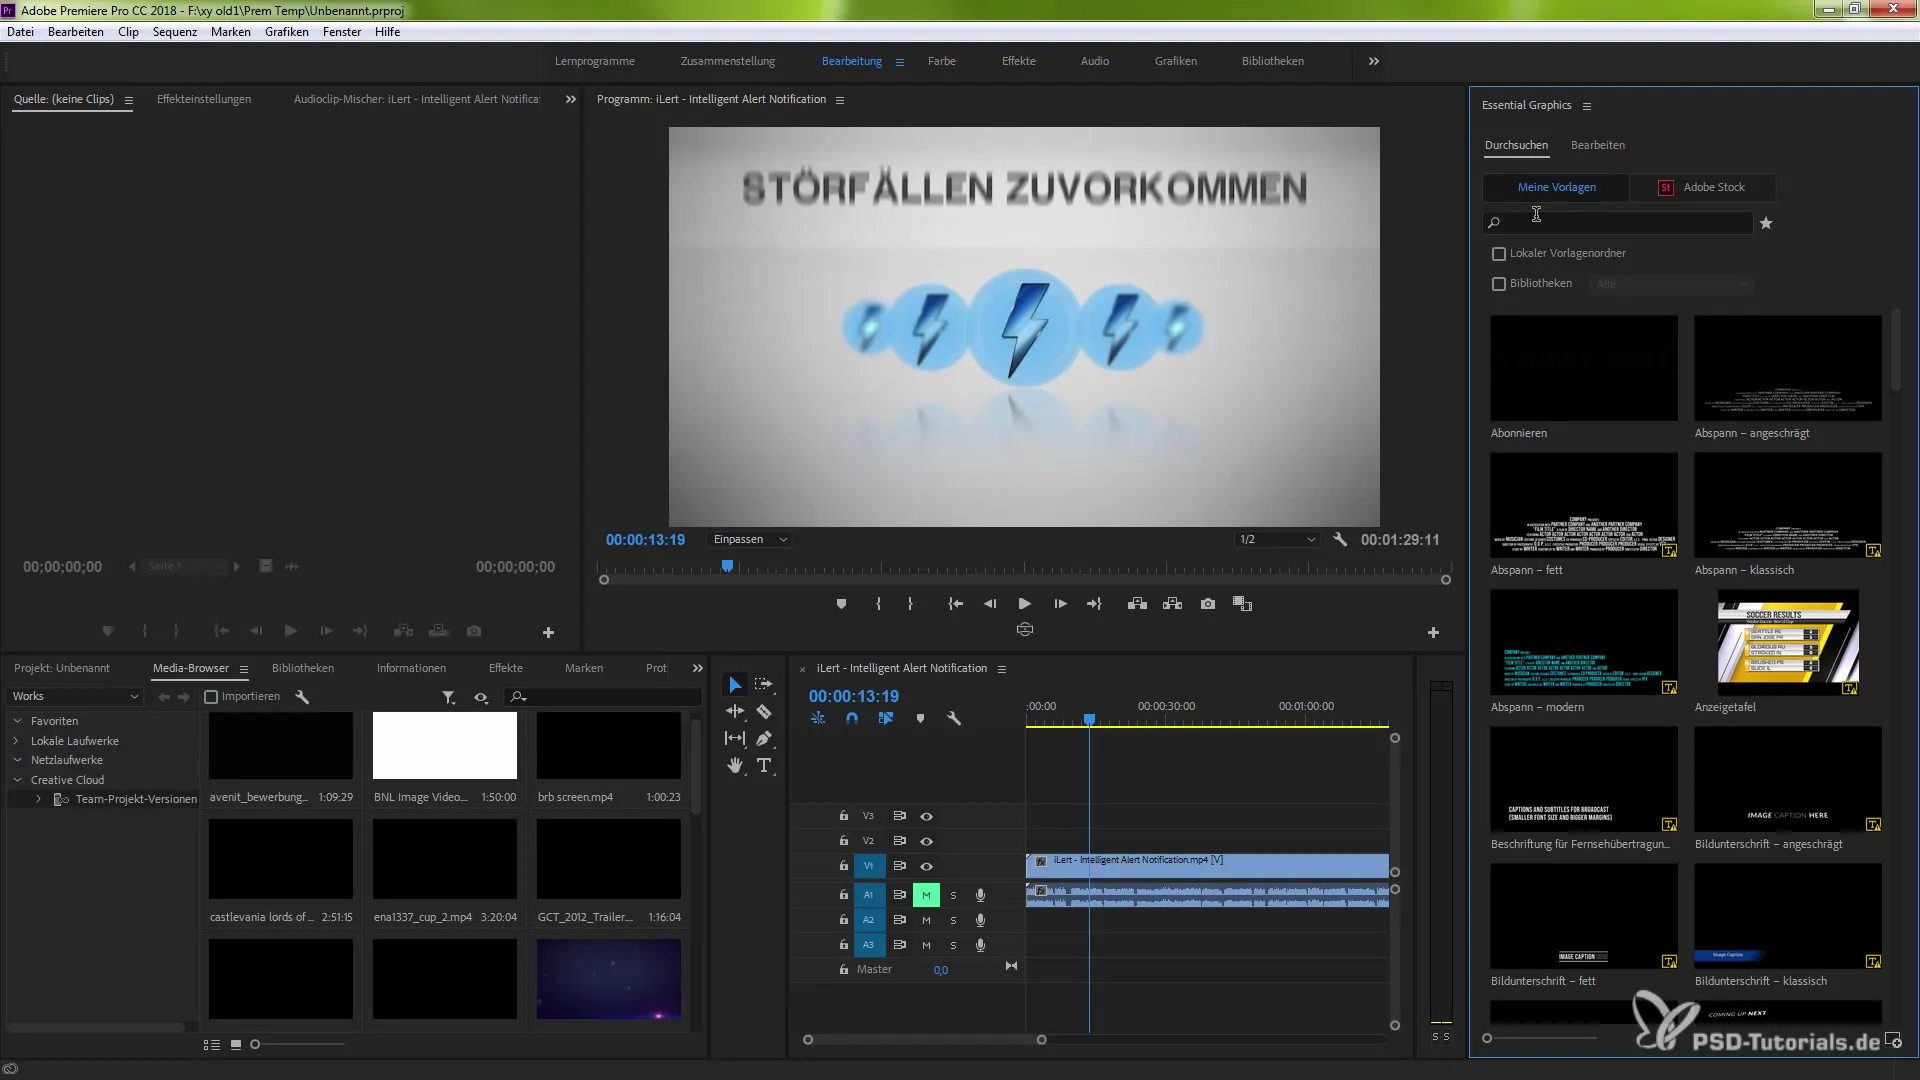Solo audio track A2
The width and height of the screenshot is (1920, 1080).
pos(953,920)
